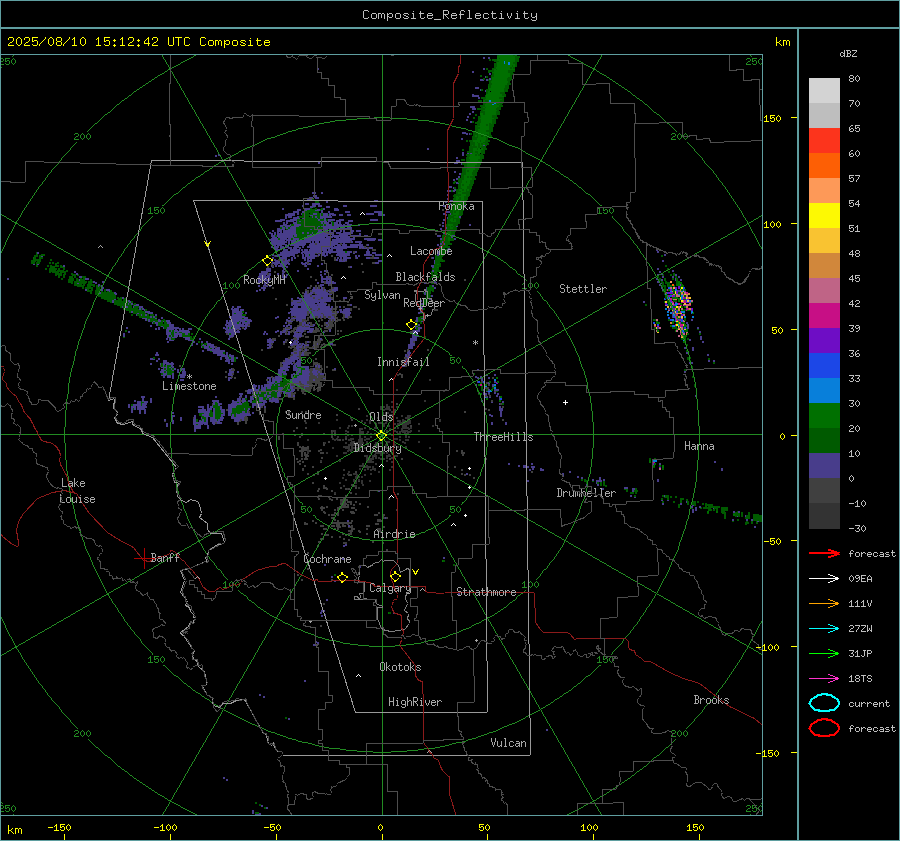Click the yellow diamond marker at RedDeer
This screenshot has width=900, height=841.
click(x=411, y=325)
